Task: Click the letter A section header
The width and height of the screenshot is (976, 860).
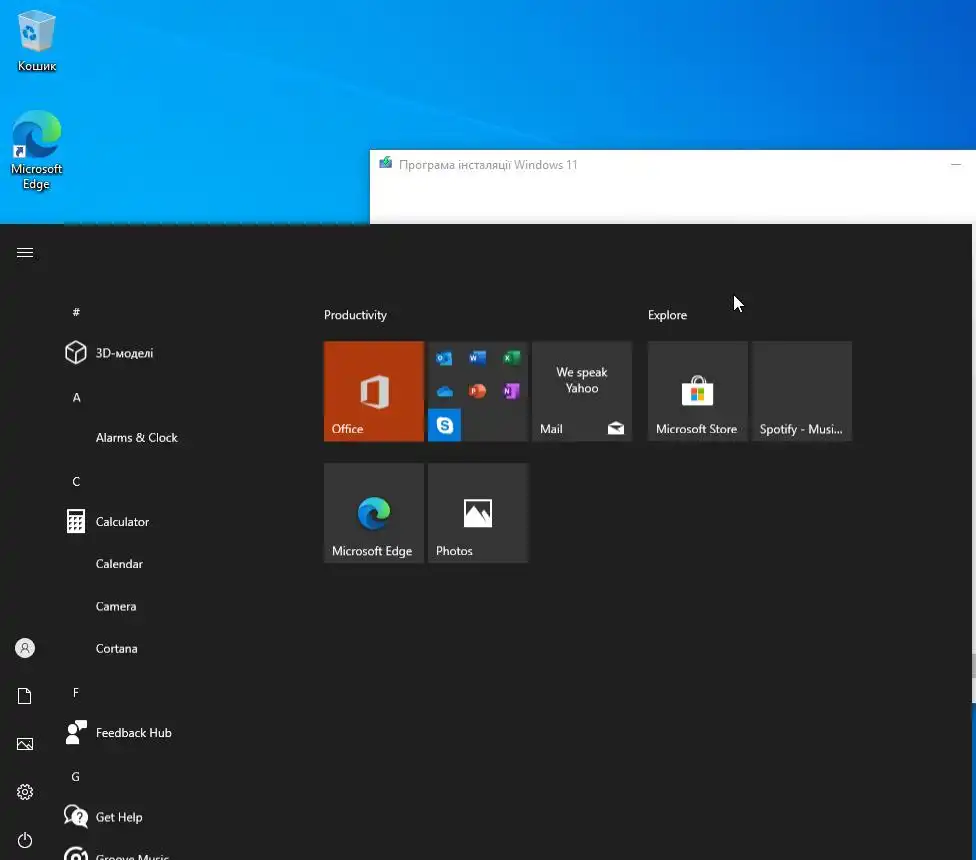Action: 77,397
